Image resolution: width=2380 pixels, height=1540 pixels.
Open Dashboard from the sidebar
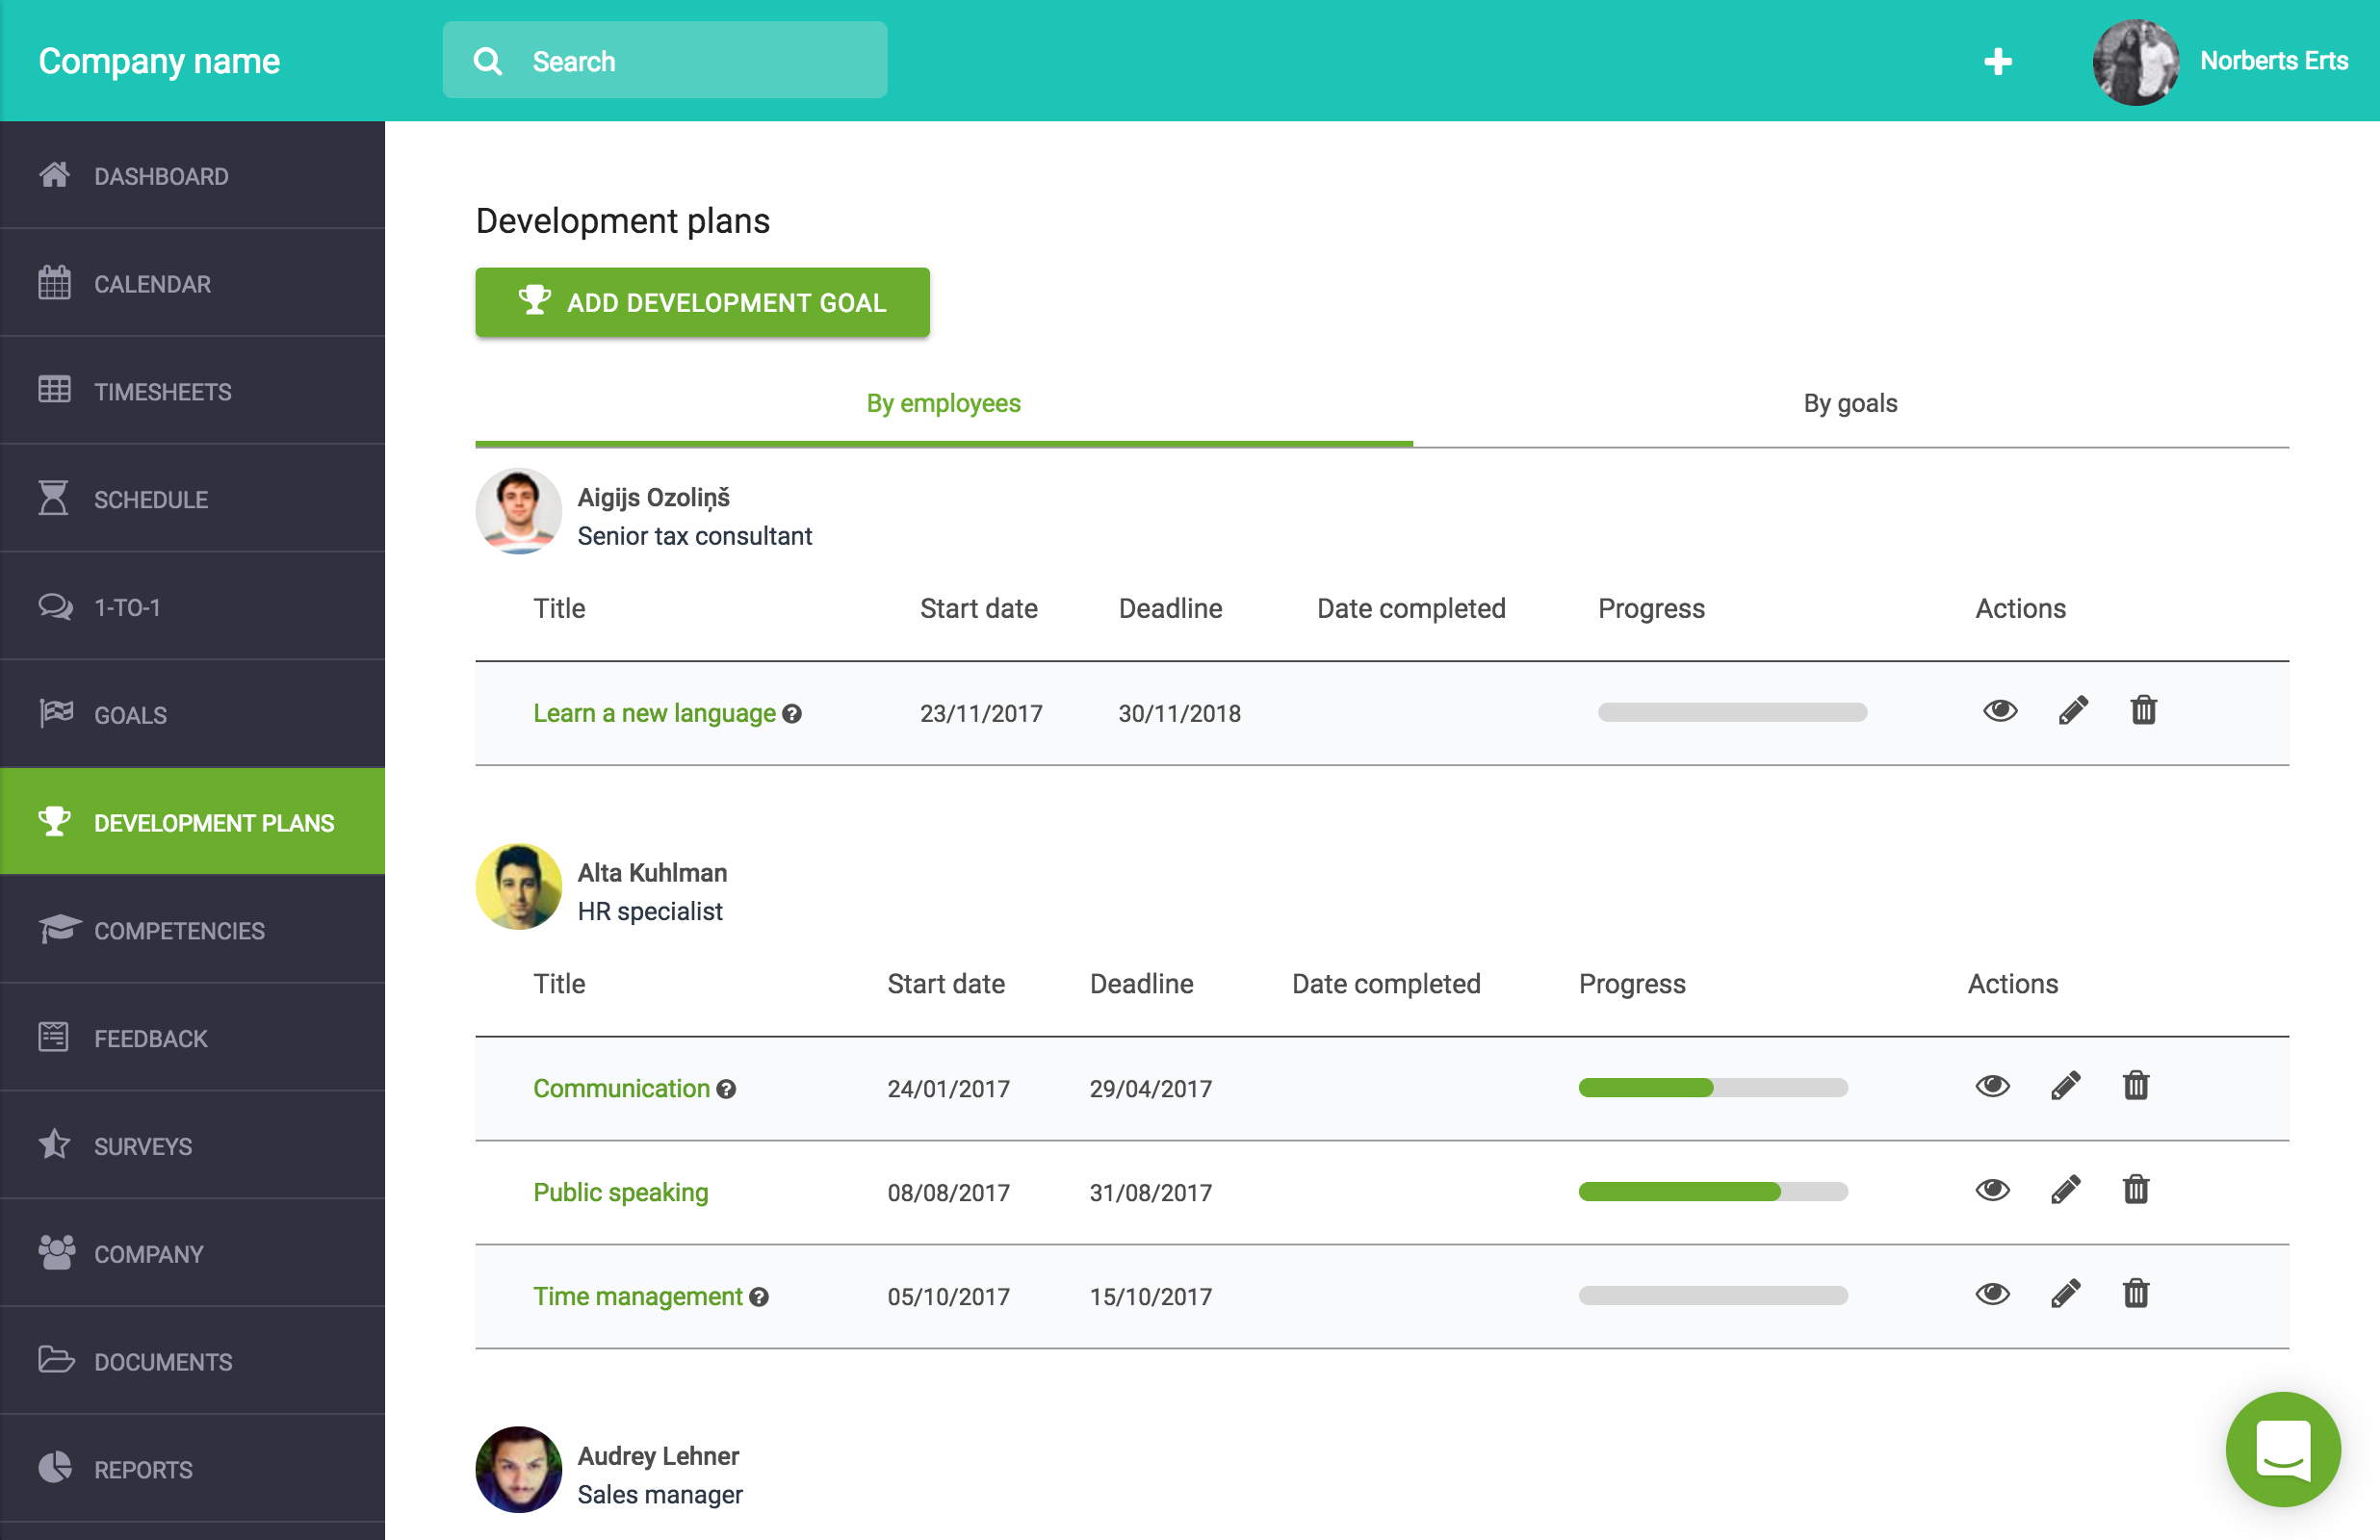[192, 176]
